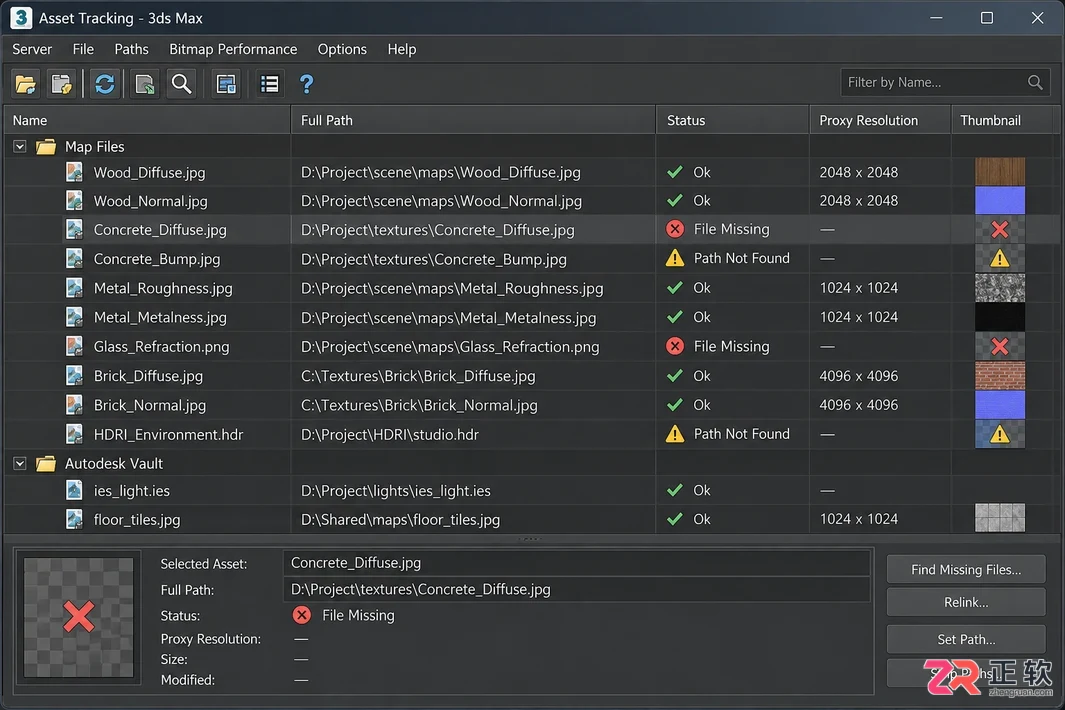
Task: Click the folder with pencil toolbar icon
Action: [62, 84]
